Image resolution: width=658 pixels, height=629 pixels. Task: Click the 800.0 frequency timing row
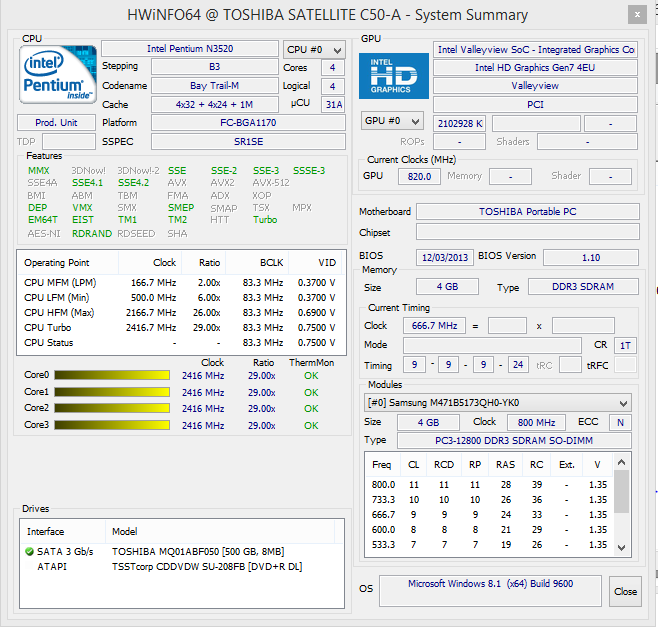(489, 485)
